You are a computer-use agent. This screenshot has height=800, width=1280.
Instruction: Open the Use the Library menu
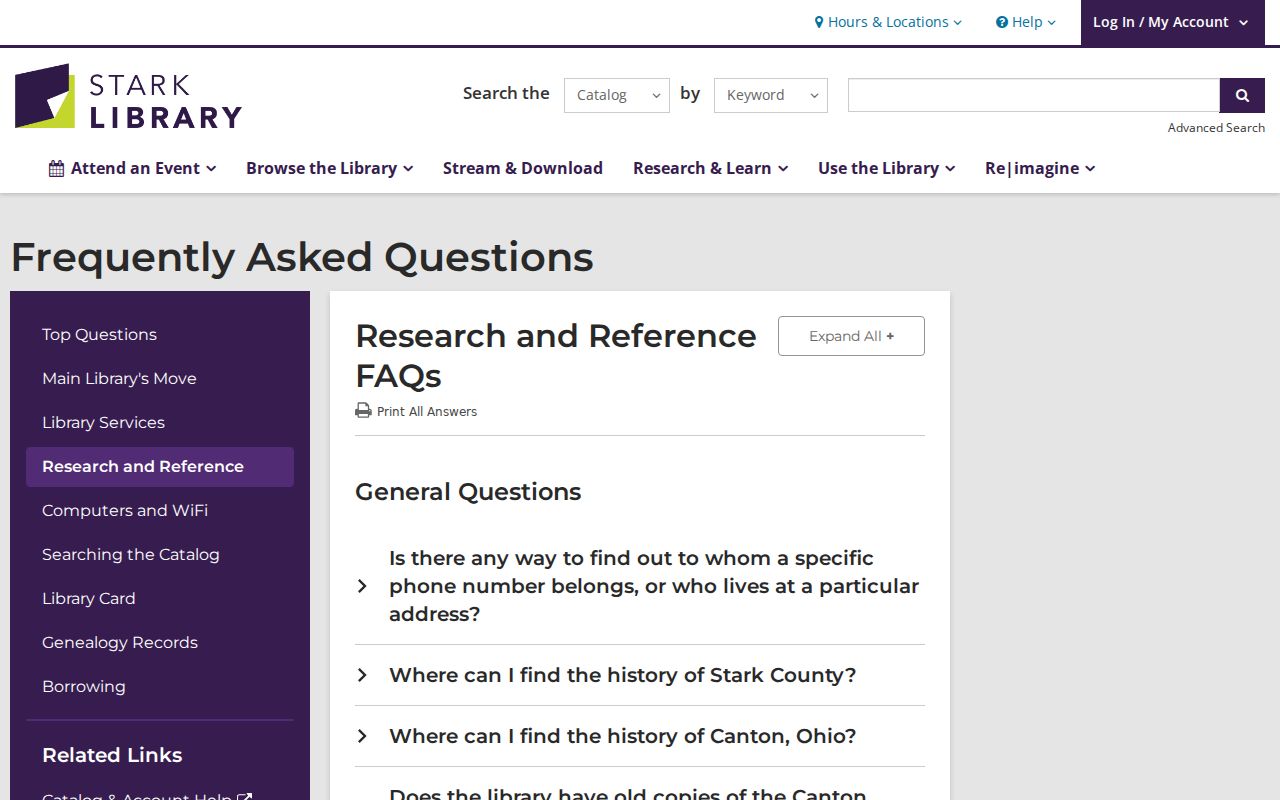(887, 168)
